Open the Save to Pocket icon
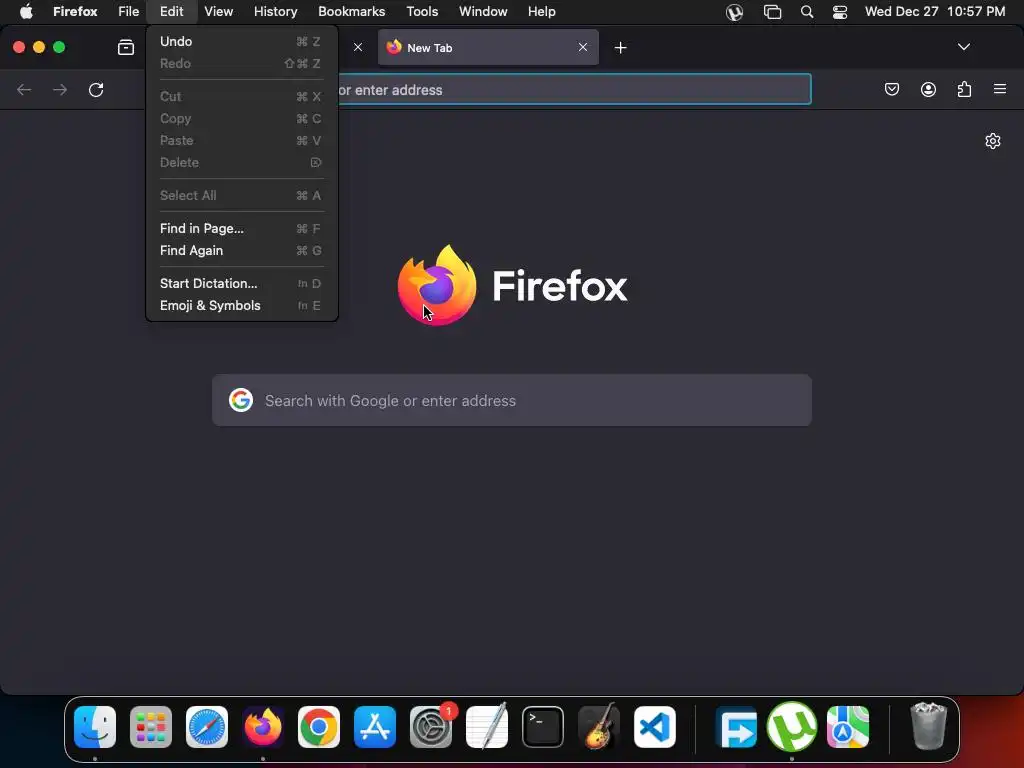Viewport: 1024px width, 768px height. (x=891, y=89)
